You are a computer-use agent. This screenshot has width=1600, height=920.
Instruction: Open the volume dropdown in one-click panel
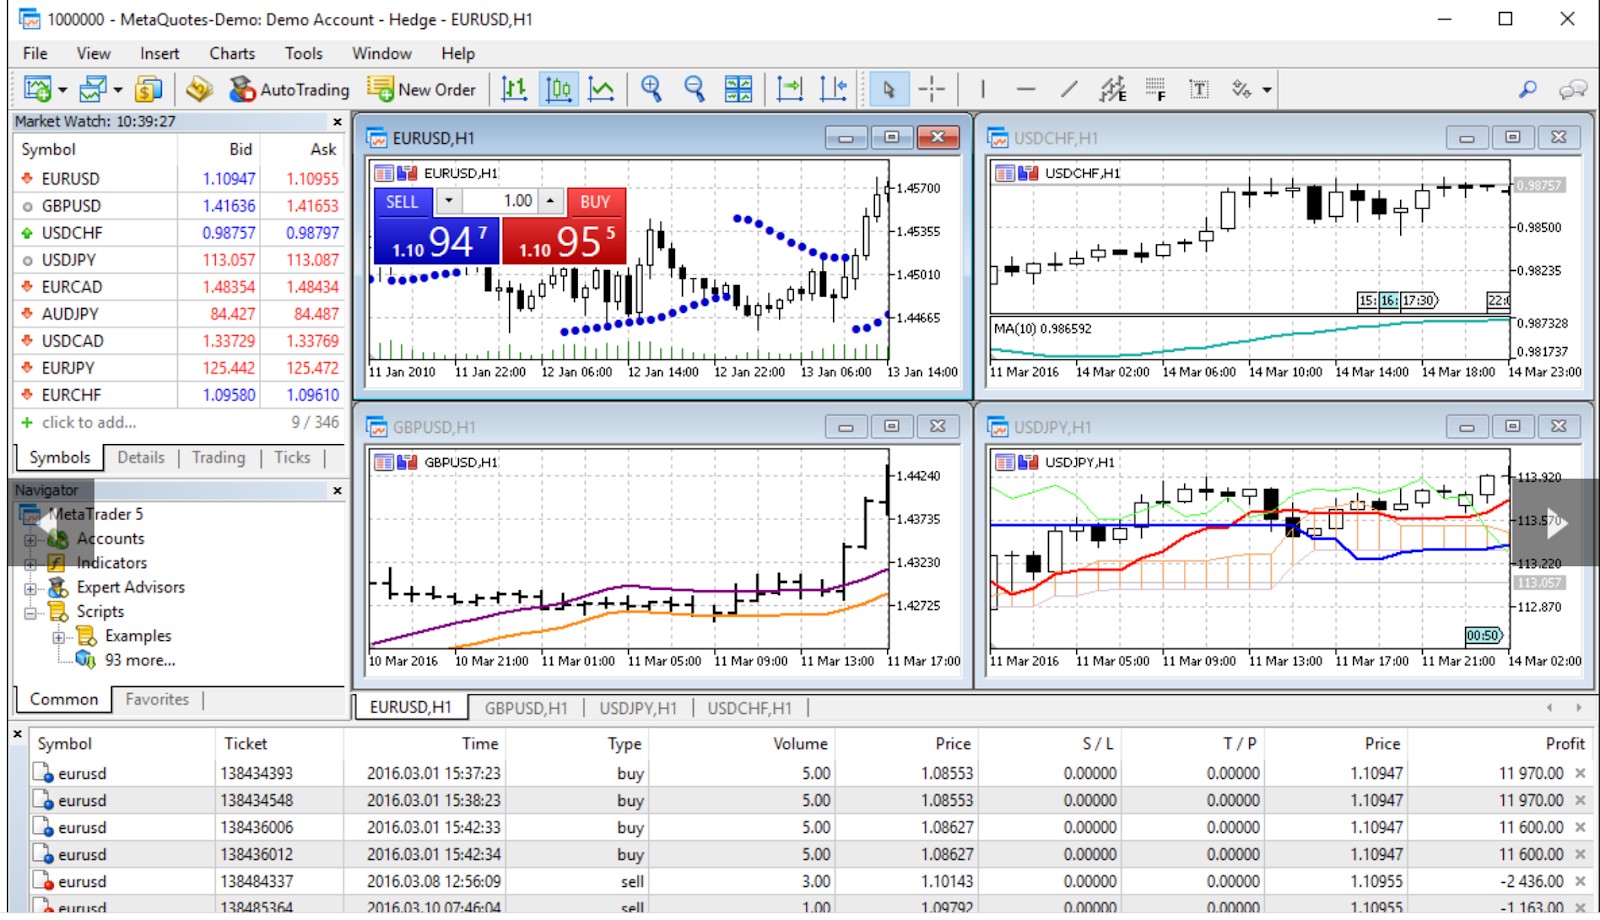(448, 201)
